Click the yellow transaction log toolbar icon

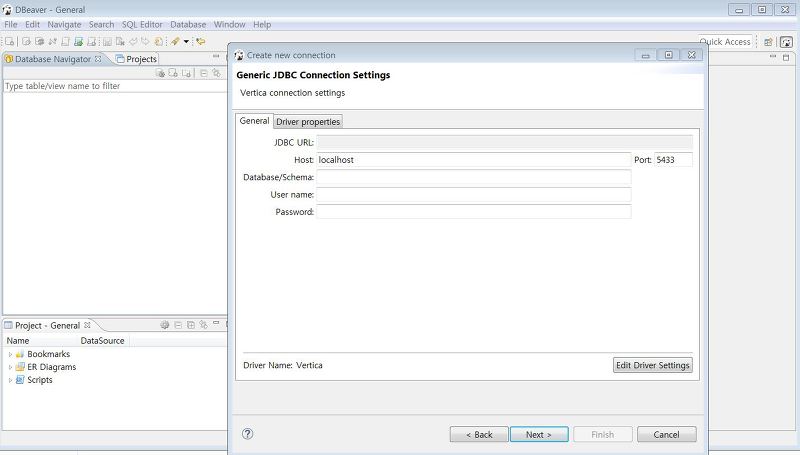pos(159,41)
